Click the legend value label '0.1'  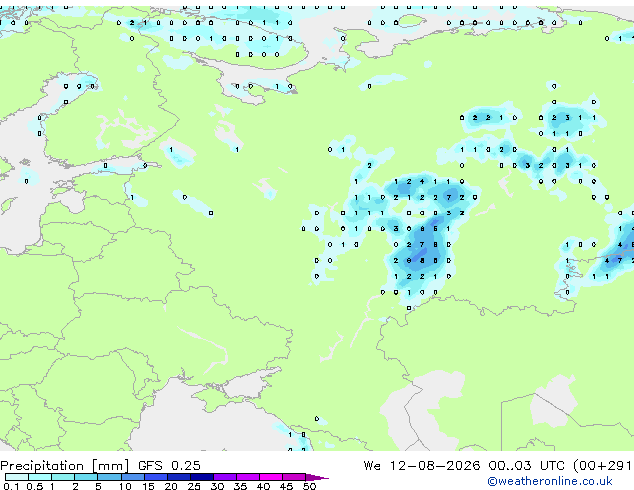[x=11, y=486]
